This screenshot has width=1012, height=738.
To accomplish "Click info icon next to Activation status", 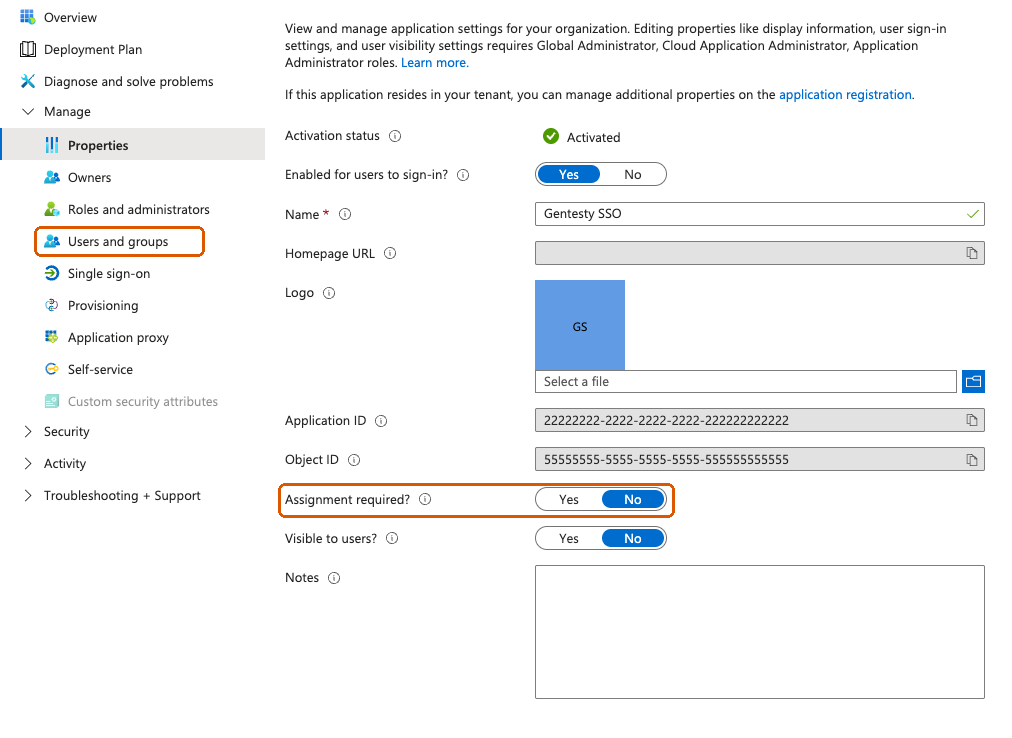I will (x=395, y=136).
